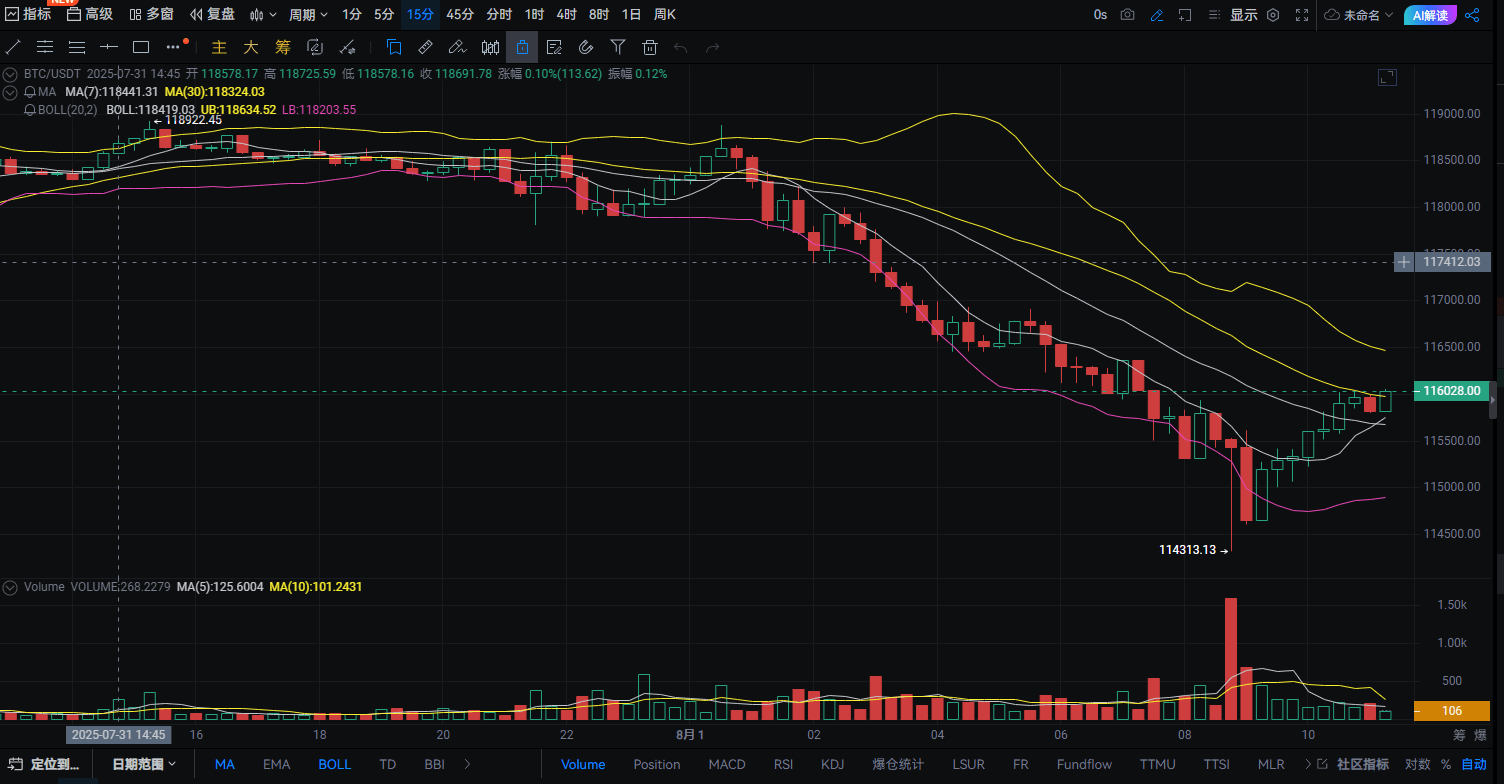The height and width of the screenshot is (784, 1504).
Task: Take chart screenshot with camera icon
Action: coord(1128,15)
